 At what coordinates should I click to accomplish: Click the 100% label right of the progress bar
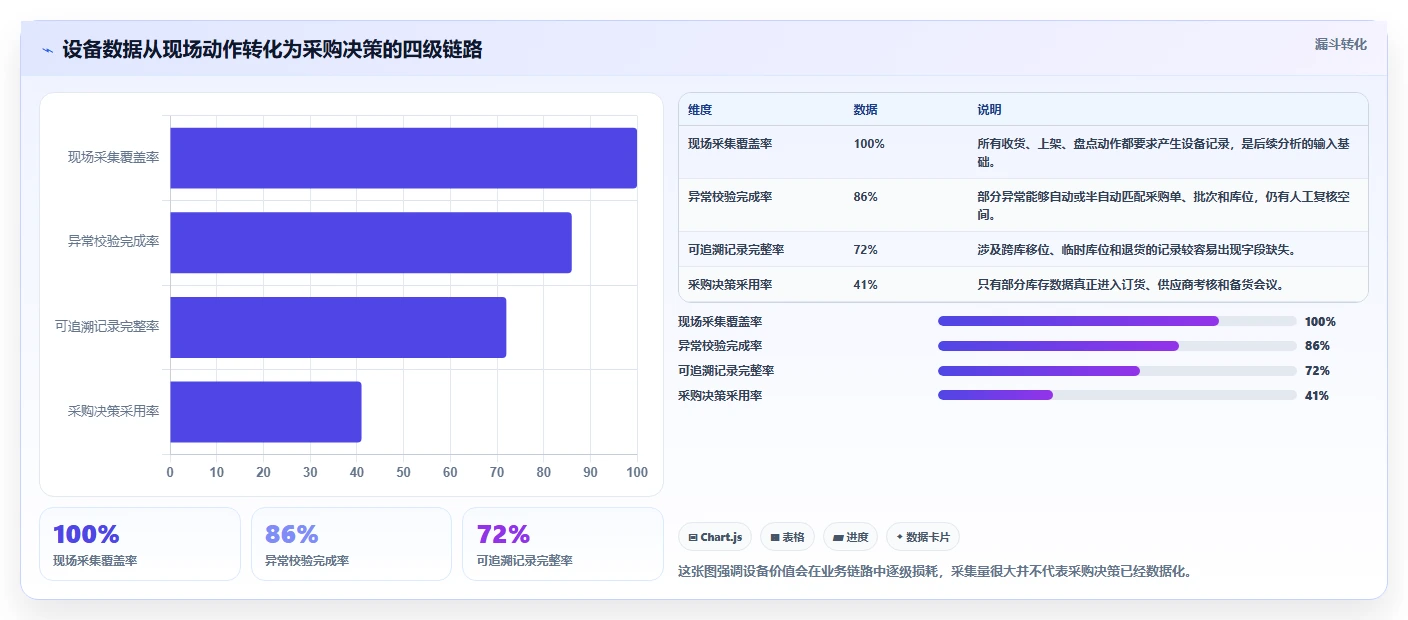(x=1320, y=322)
